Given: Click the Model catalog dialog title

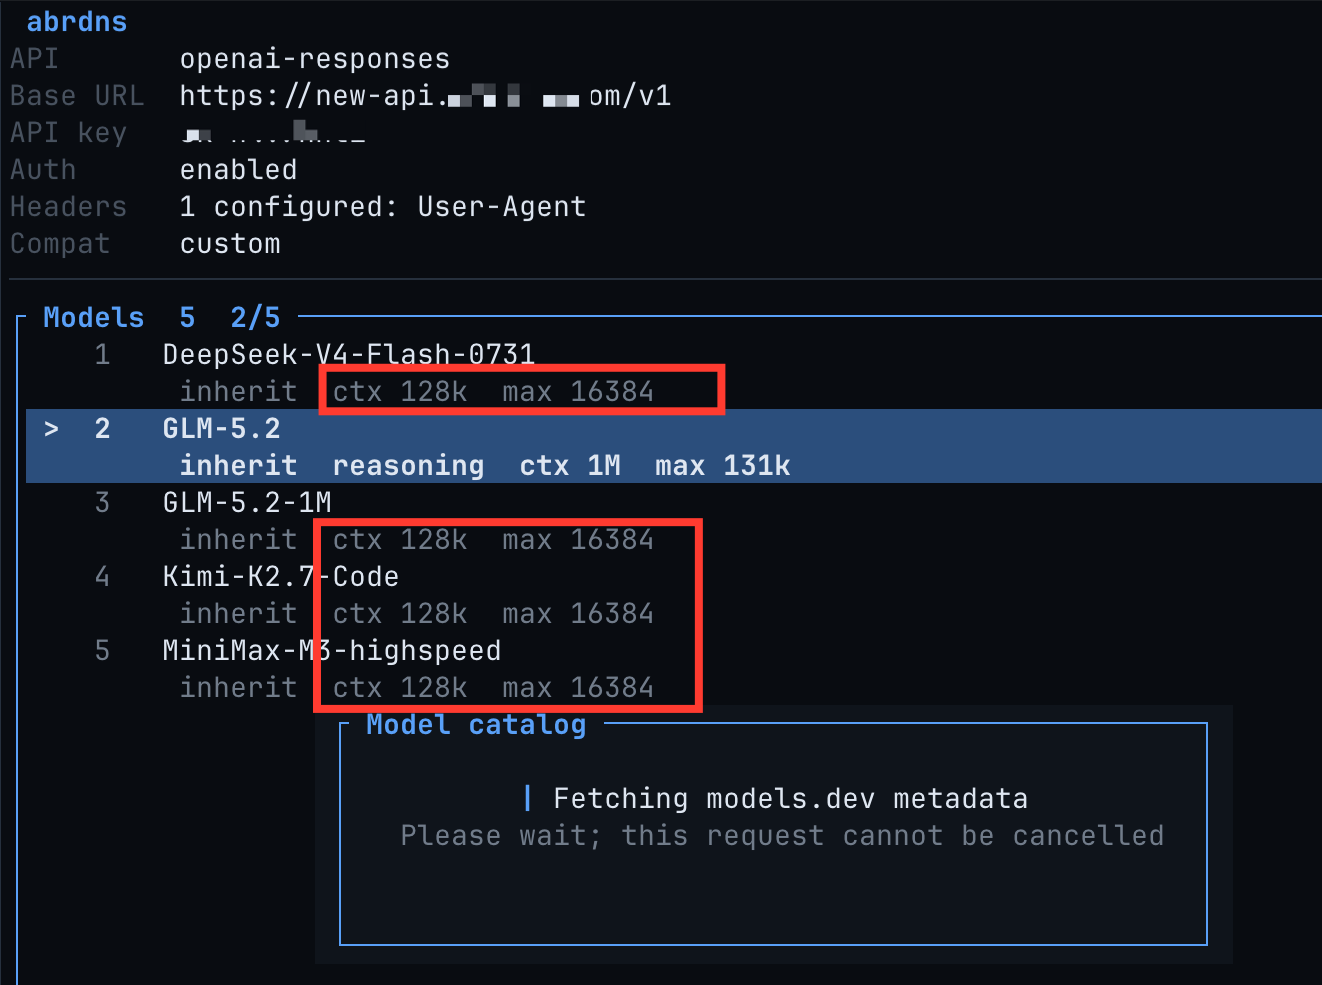Looking at the screenshot, I should (x=476, y=724).
